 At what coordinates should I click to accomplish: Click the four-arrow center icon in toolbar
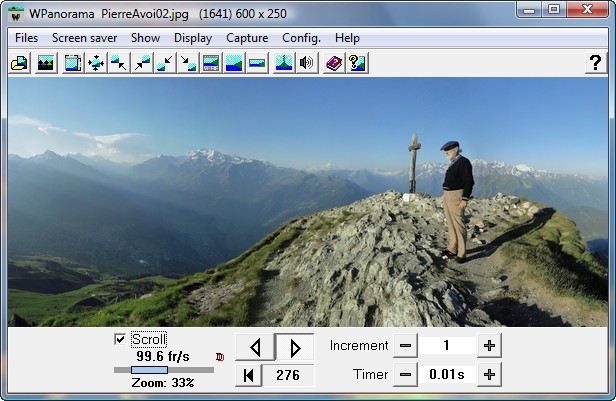click(96, 63)
